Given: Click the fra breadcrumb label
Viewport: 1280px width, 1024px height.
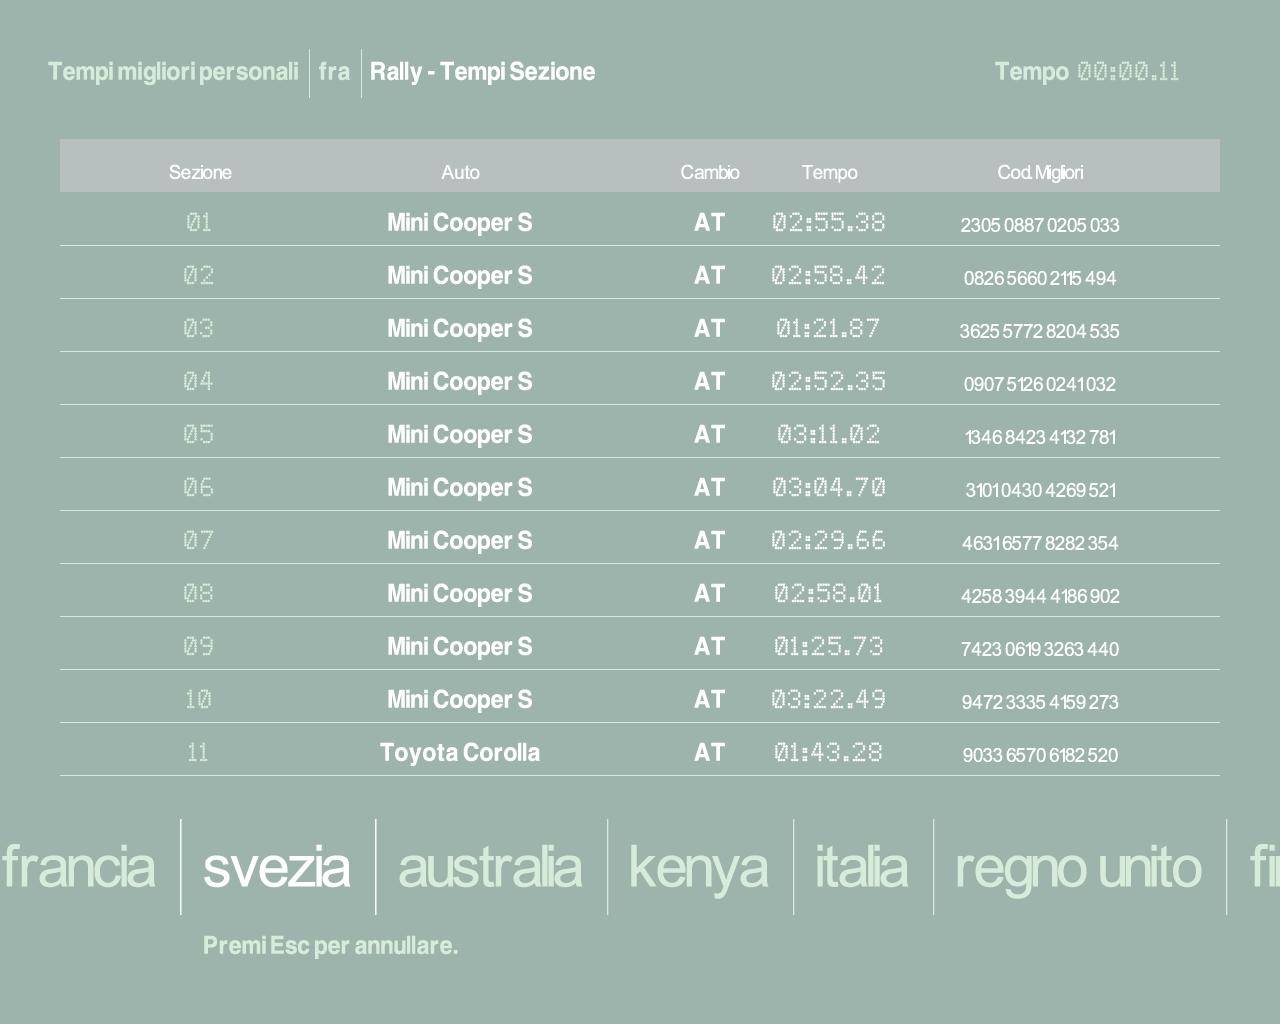Looking at the screenshot, I should pyautogui.click(x=334, y=72).
